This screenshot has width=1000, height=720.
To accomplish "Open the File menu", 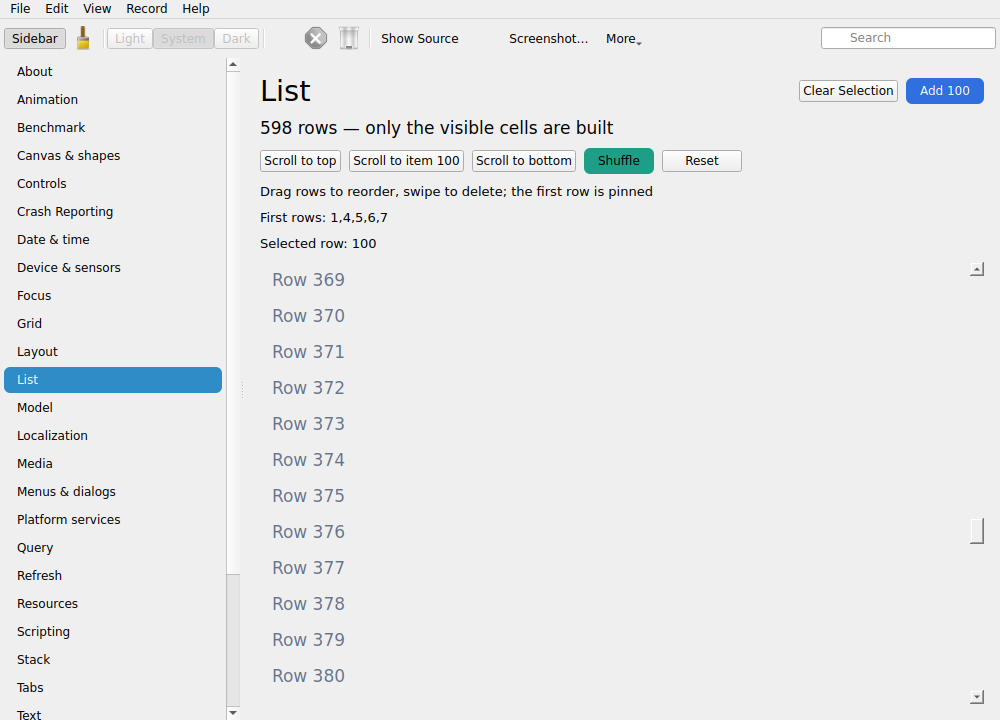I will tap(20, 9).
